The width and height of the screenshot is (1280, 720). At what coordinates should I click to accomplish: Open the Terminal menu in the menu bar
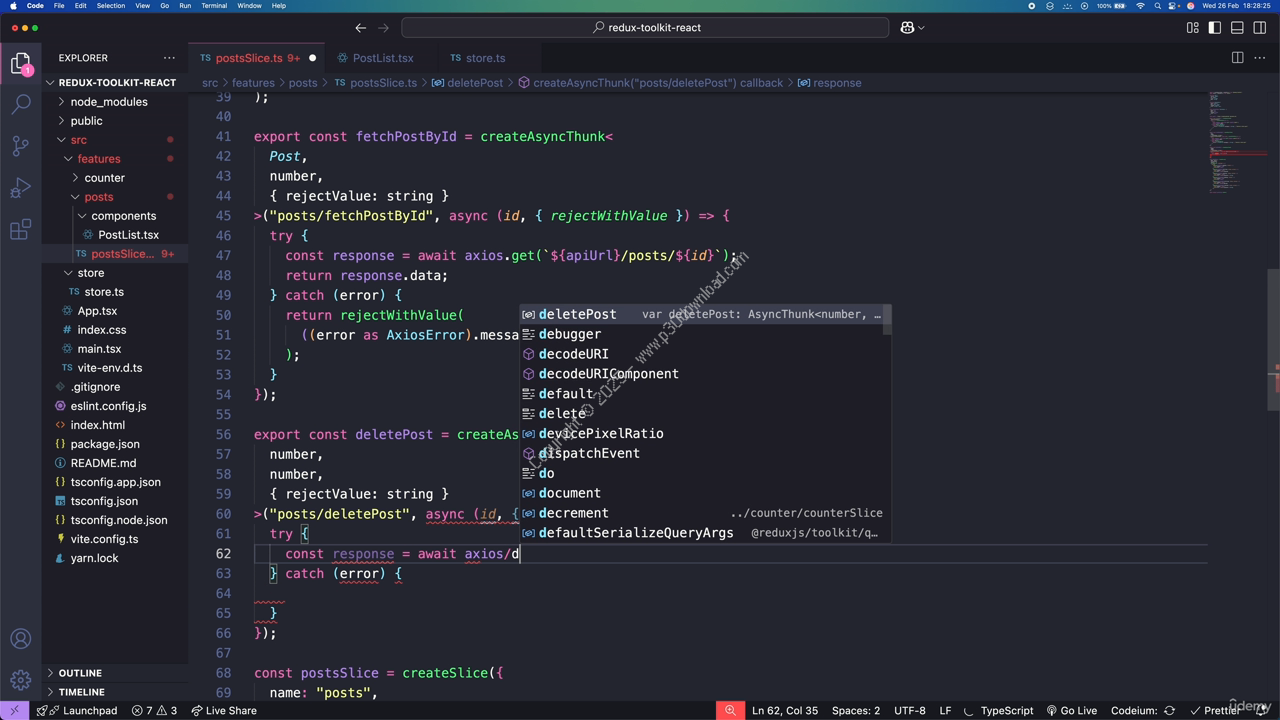pos(213,5)
